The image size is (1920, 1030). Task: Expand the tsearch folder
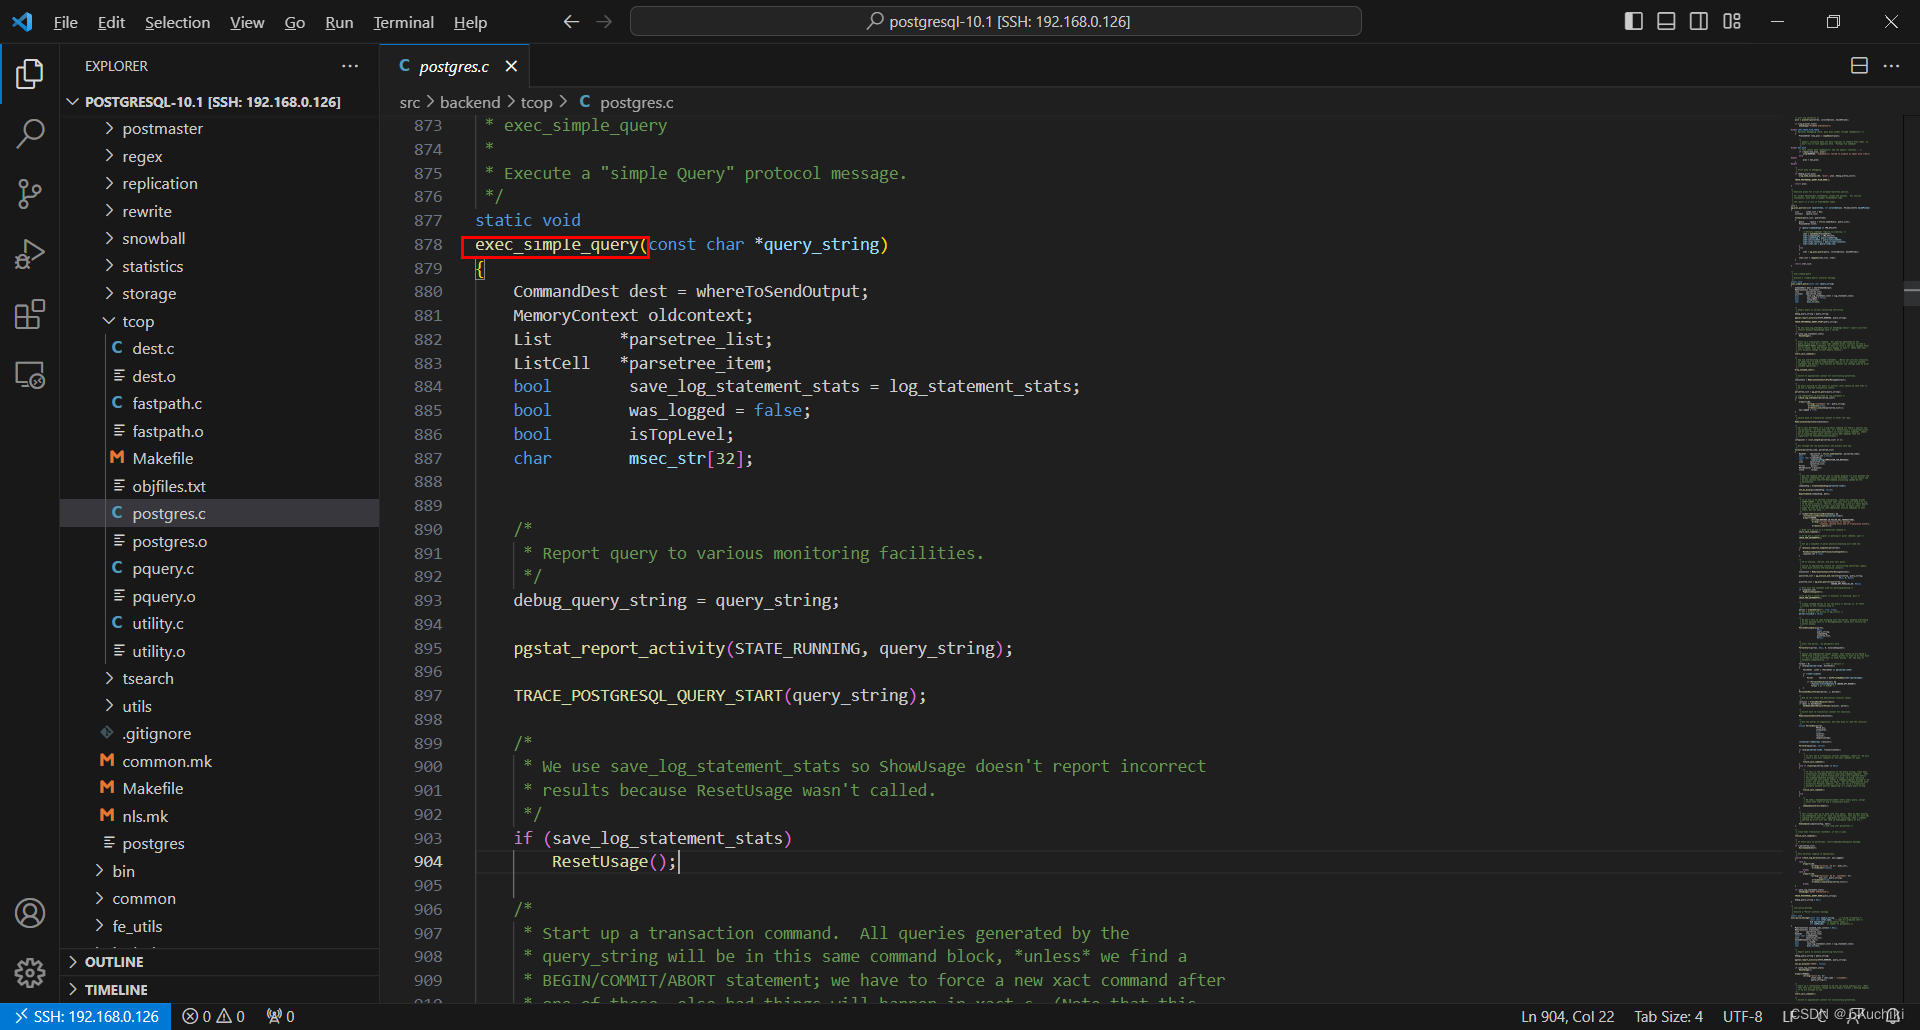[148, 679]
